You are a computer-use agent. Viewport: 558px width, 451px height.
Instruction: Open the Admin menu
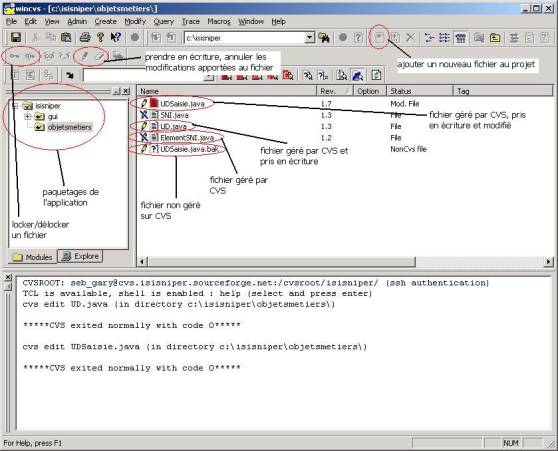[x=77, y=22]
